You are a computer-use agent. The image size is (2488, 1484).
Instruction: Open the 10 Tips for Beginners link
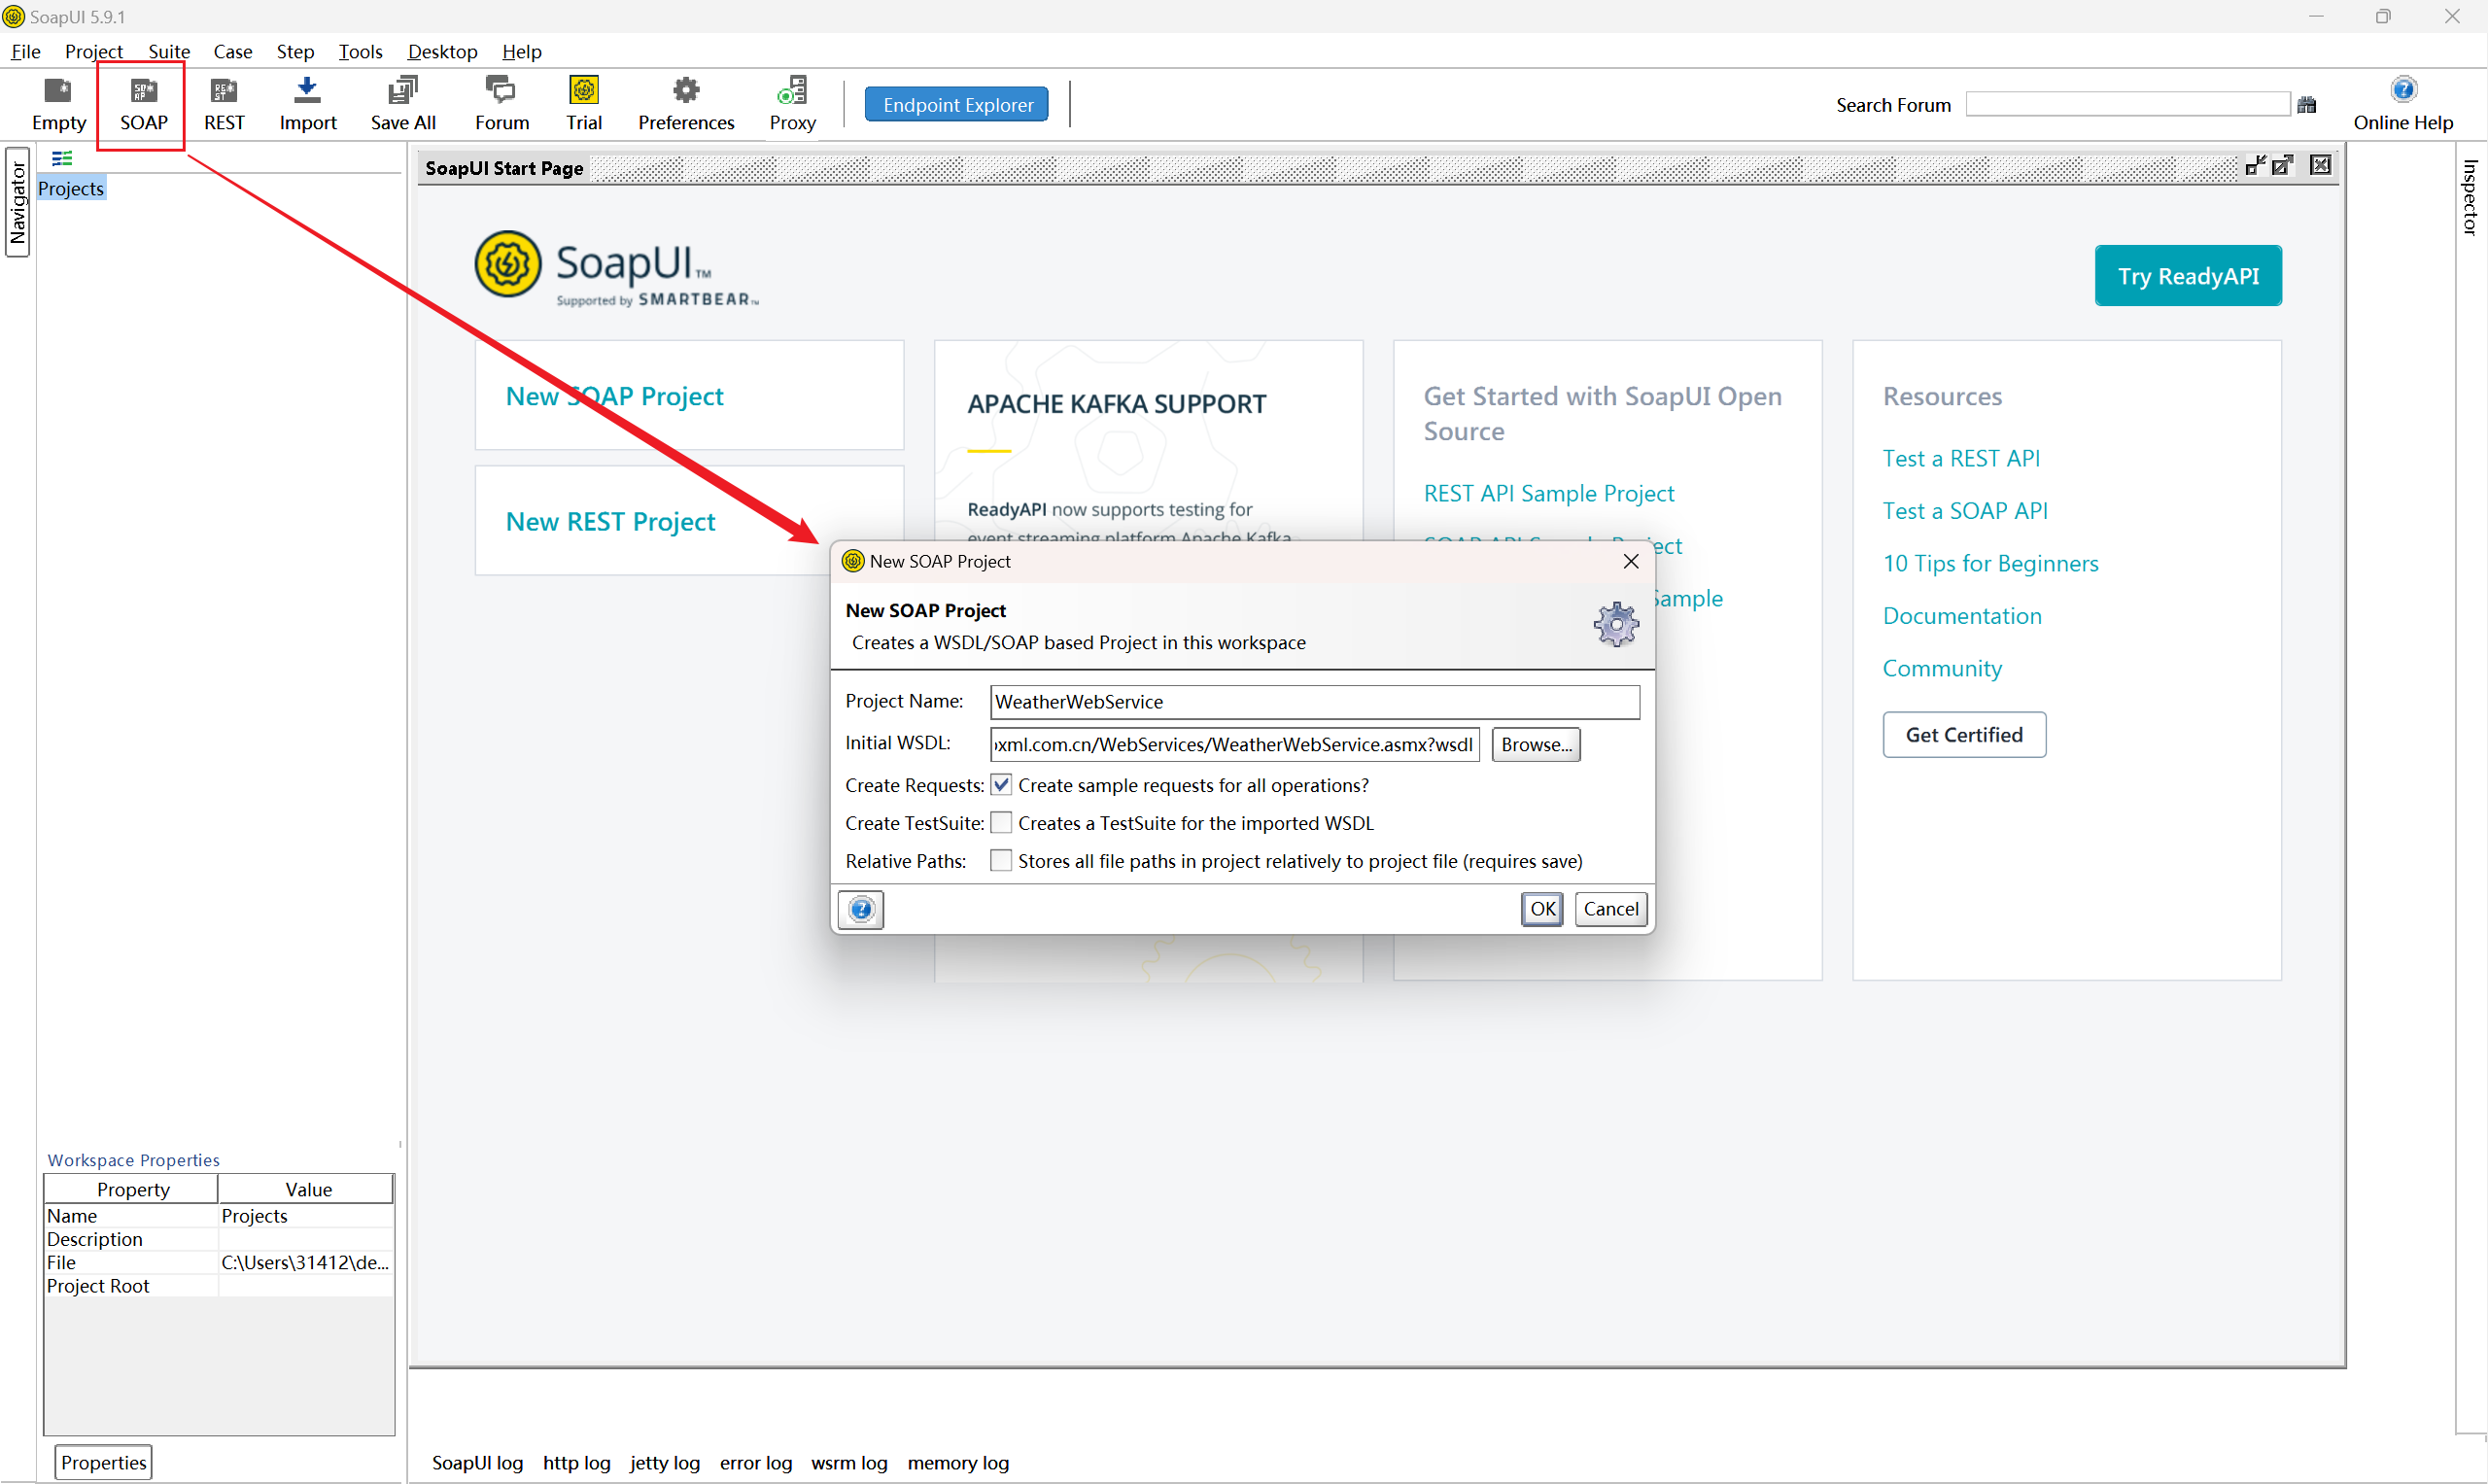[1990, 563]
